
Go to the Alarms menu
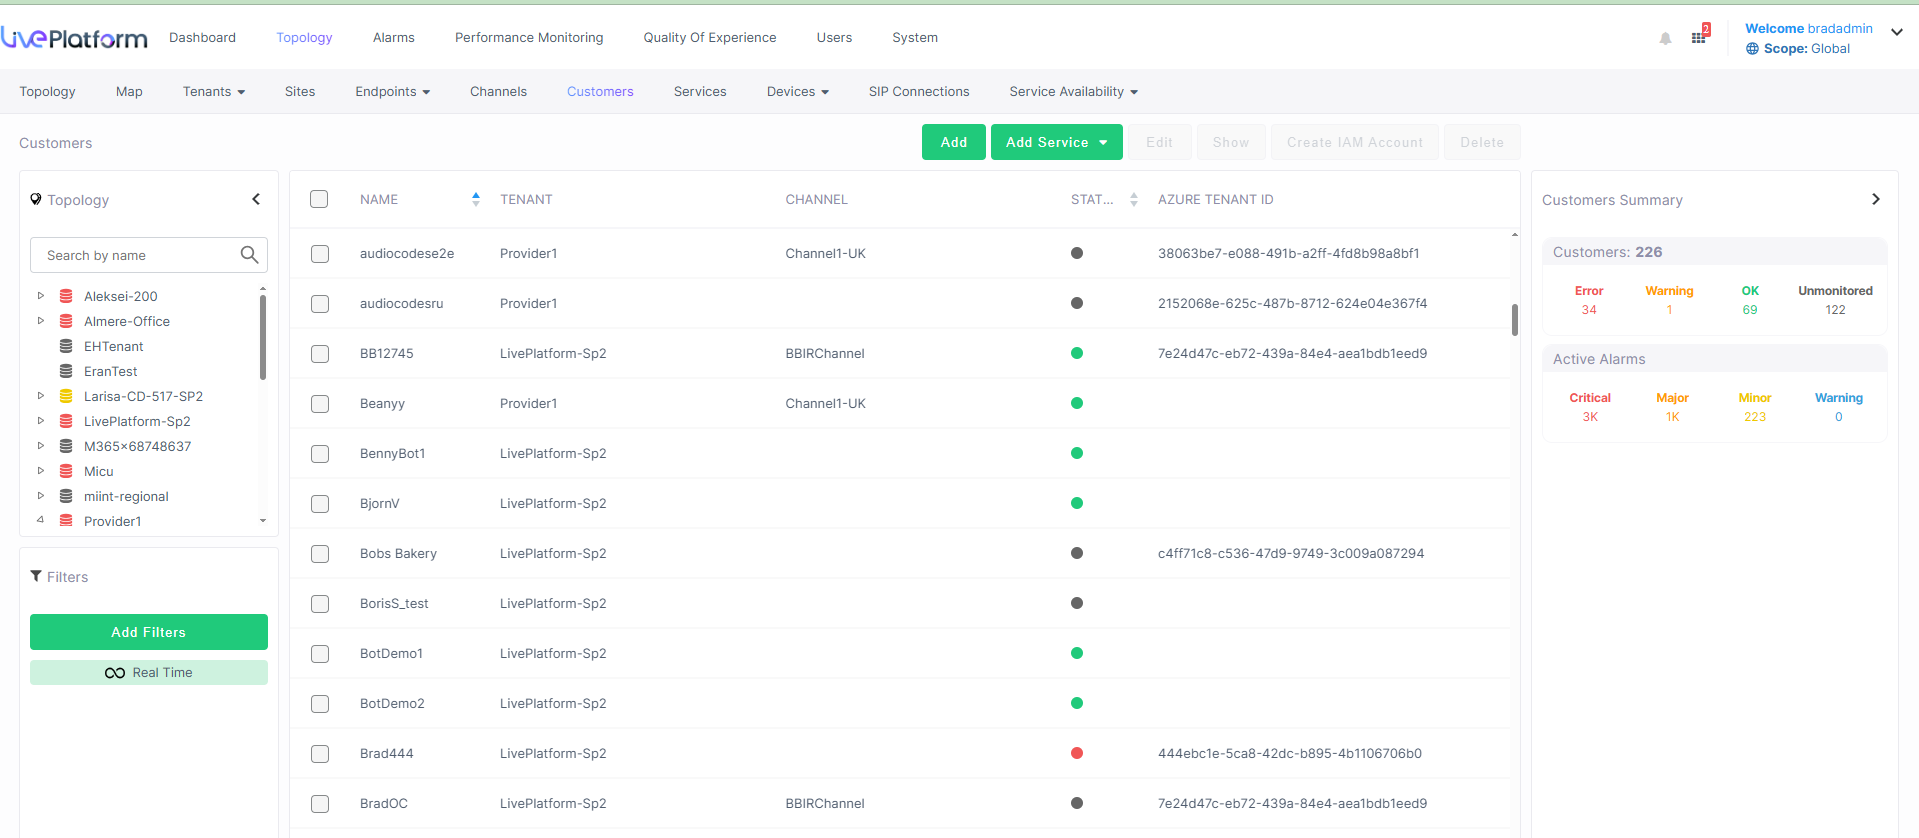pos(393,38)
